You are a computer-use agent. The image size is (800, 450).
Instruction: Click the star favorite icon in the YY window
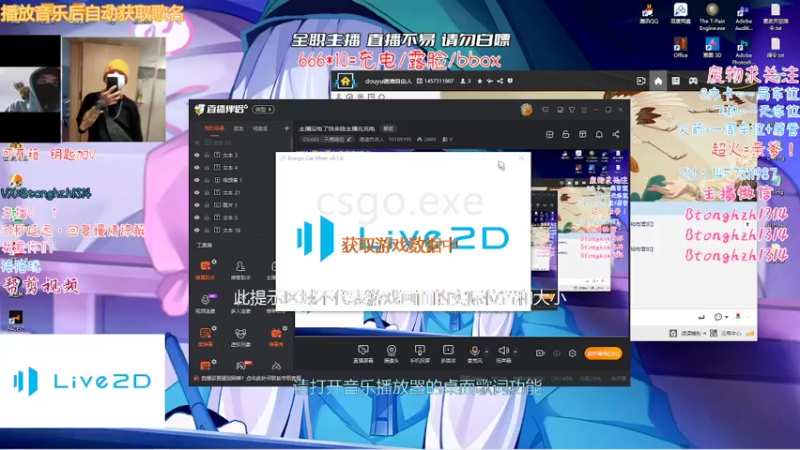(480, 81)
